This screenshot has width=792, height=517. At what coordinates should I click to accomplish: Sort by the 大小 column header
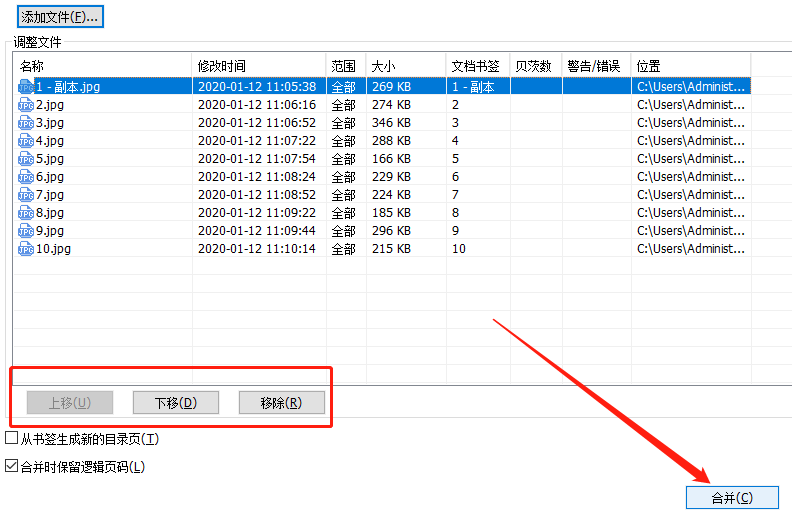406,66
